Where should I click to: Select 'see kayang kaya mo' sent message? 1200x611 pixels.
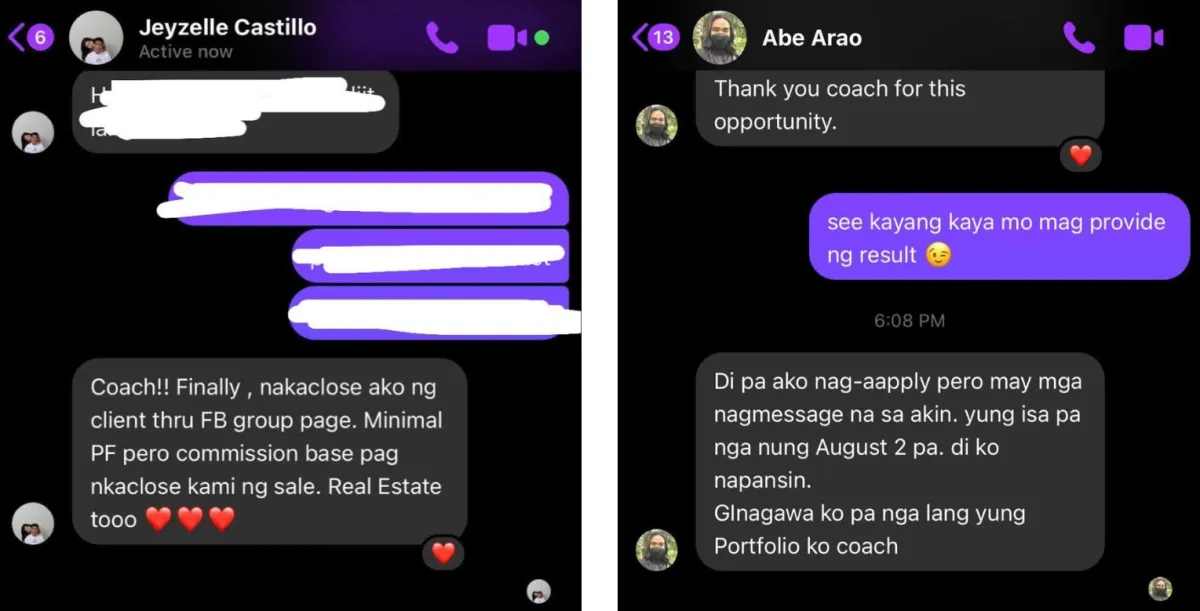pos(999,236)
